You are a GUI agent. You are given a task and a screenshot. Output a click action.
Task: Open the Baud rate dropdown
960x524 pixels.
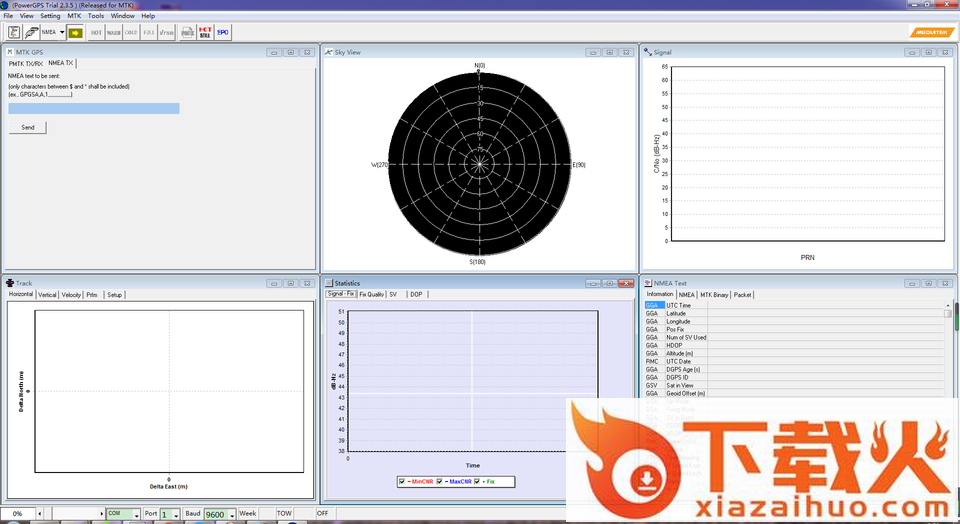click(232, 515)
